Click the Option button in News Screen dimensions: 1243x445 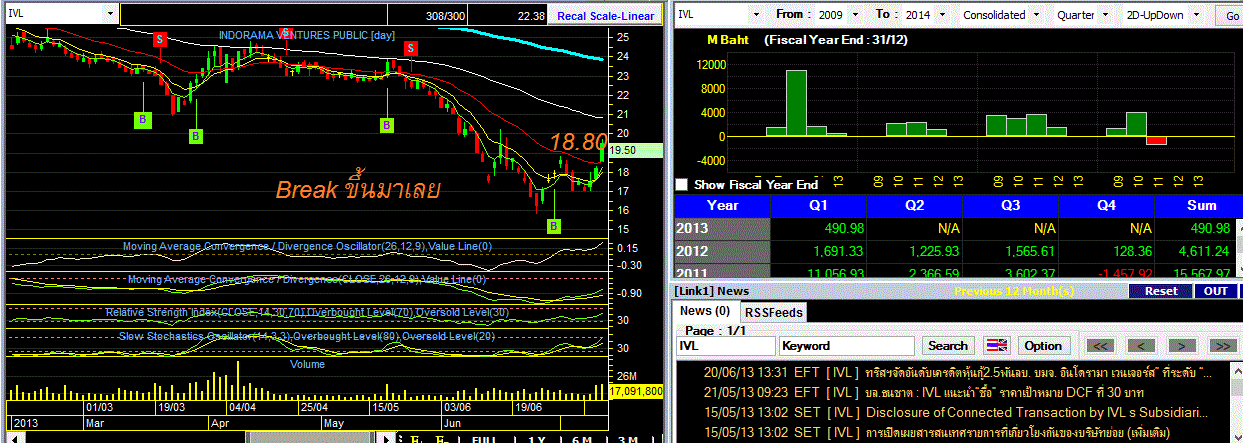(1044, 346)
